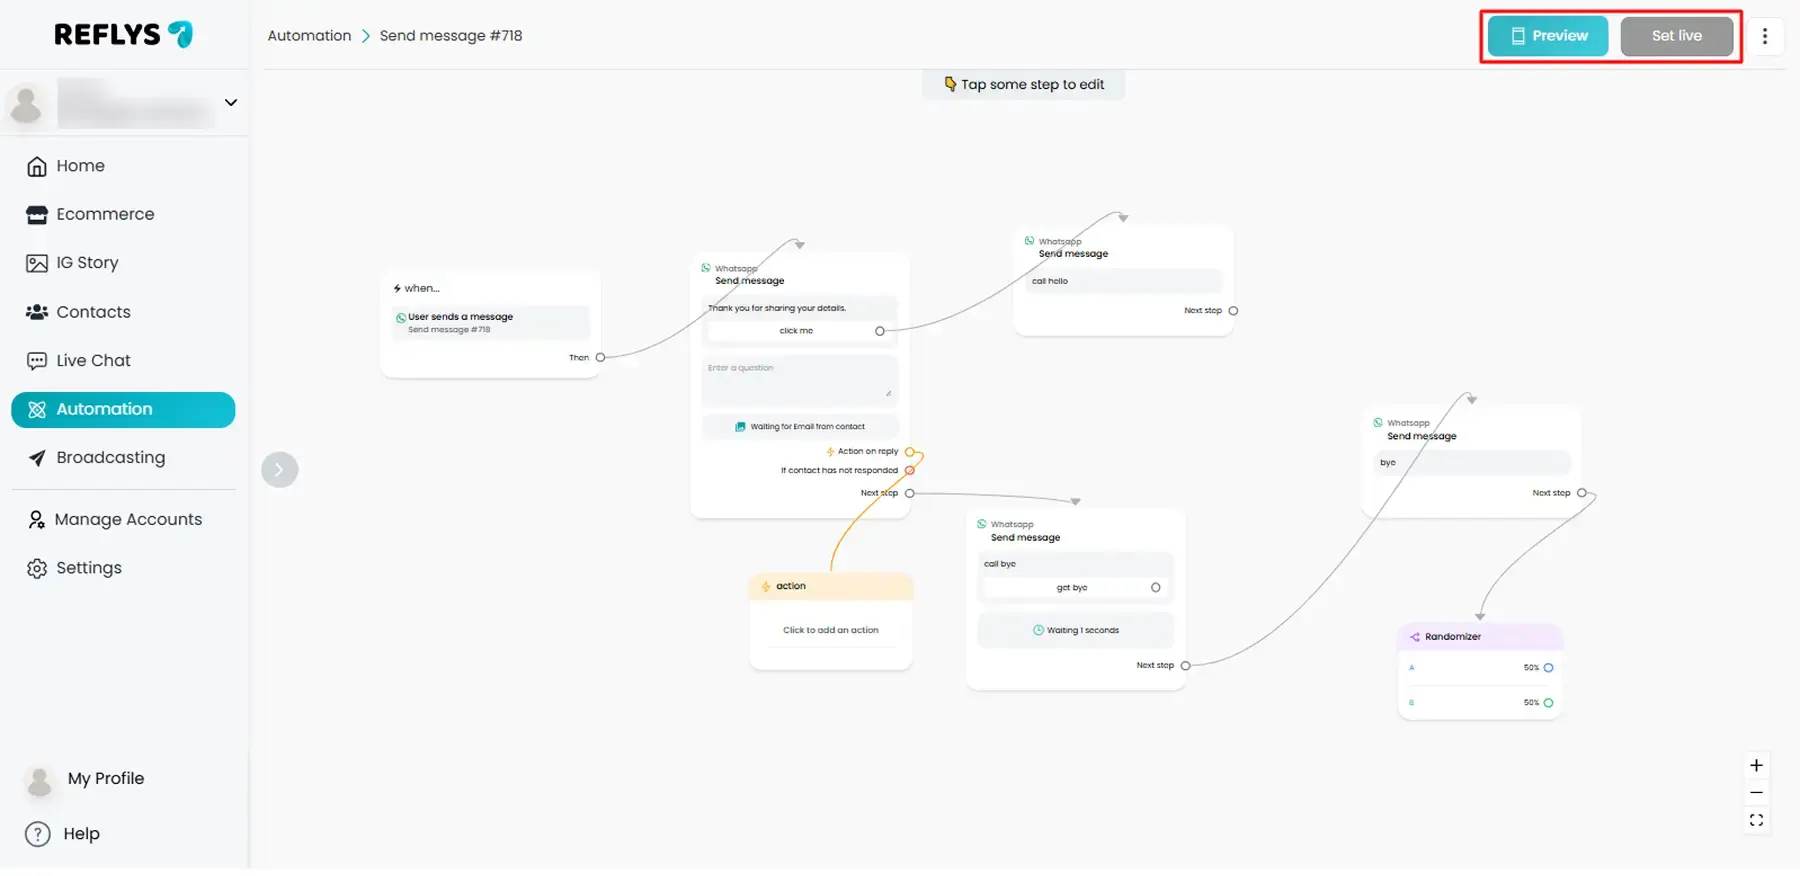The width and height of the screenshot is (1800, 876).
Task: Click the 'get bye' button connector circle
Action: (1156, 588)
